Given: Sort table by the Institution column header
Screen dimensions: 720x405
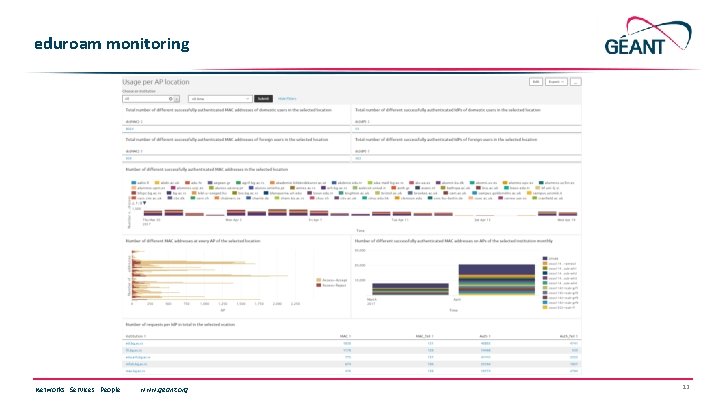Looking at the screenshot, I should 134,336.
